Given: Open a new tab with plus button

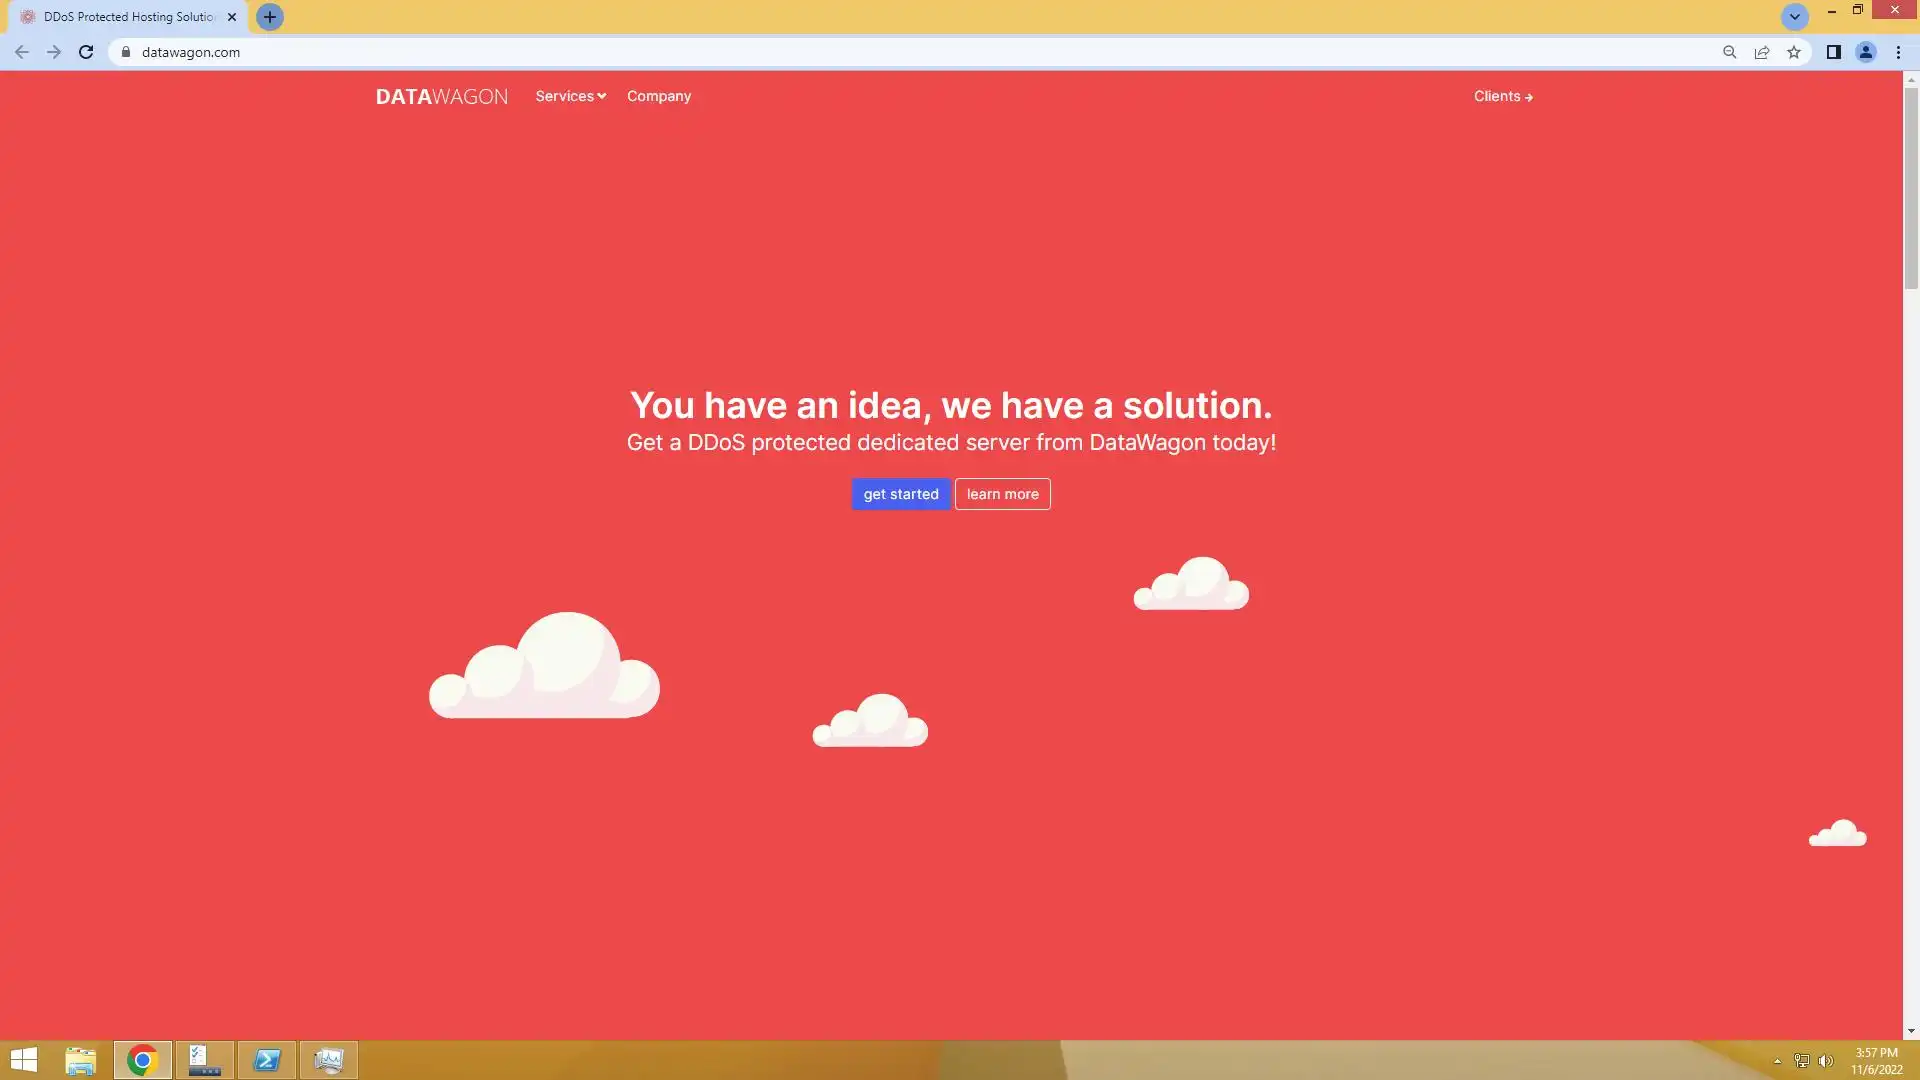Looking at the screenshot, I should point(270,17).
